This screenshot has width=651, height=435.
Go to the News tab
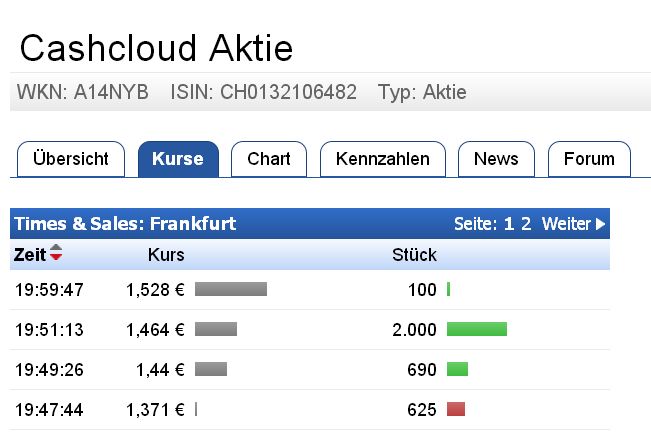496,159
